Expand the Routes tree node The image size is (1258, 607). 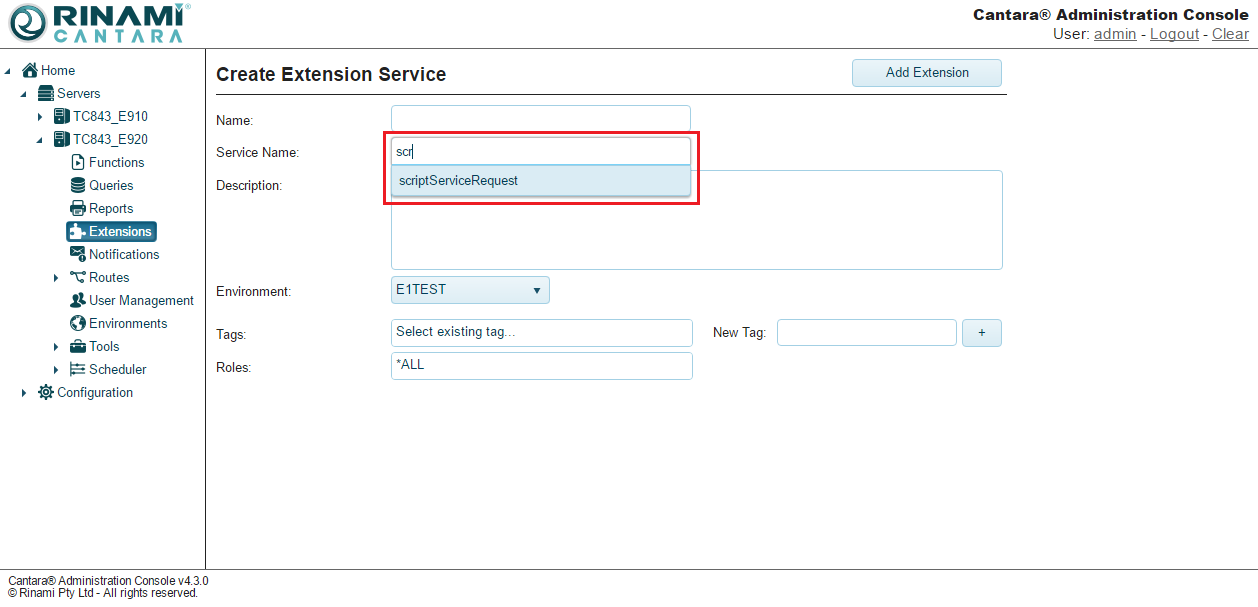click(x=56, y=278)
